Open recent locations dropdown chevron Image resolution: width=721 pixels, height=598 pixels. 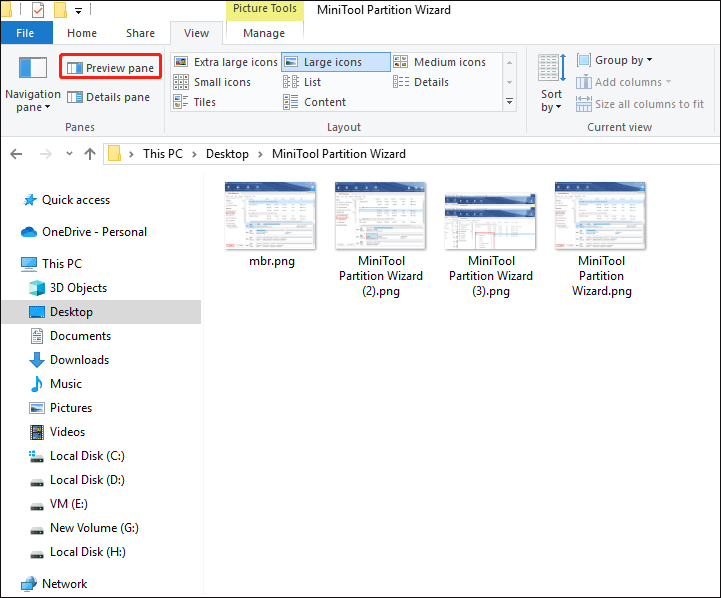[69, 154]
